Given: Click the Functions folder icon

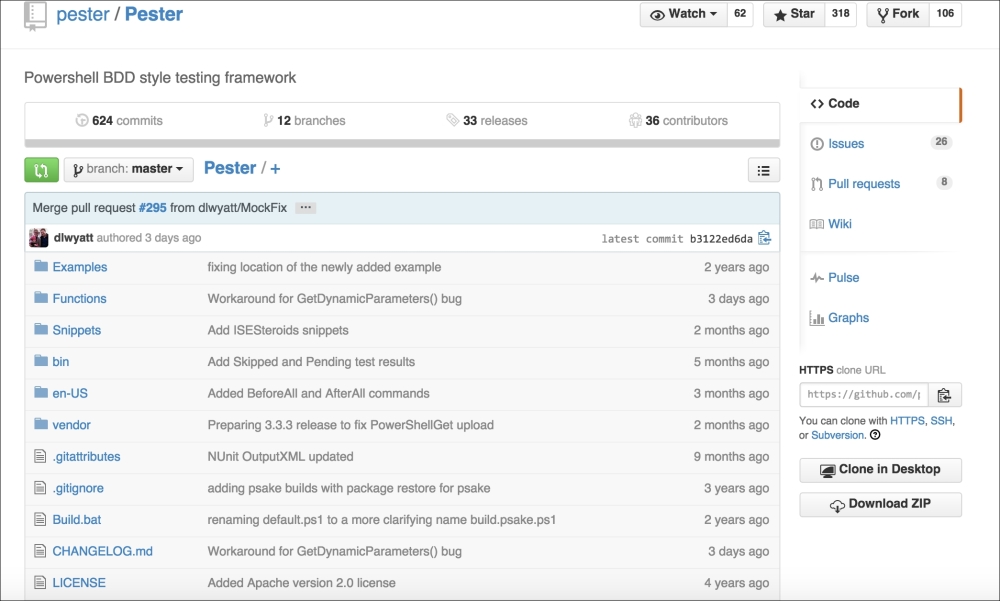Looking at the screenshot, I should point(41,297).
